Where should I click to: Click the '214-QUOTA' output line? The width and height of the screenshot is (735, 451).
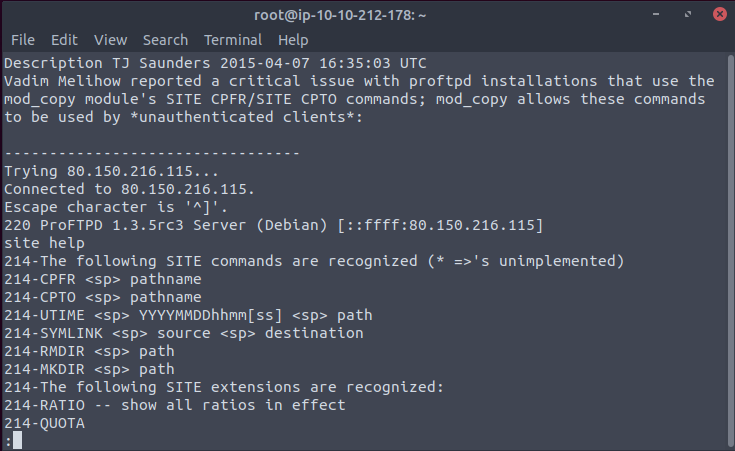(x=45, y=423)
